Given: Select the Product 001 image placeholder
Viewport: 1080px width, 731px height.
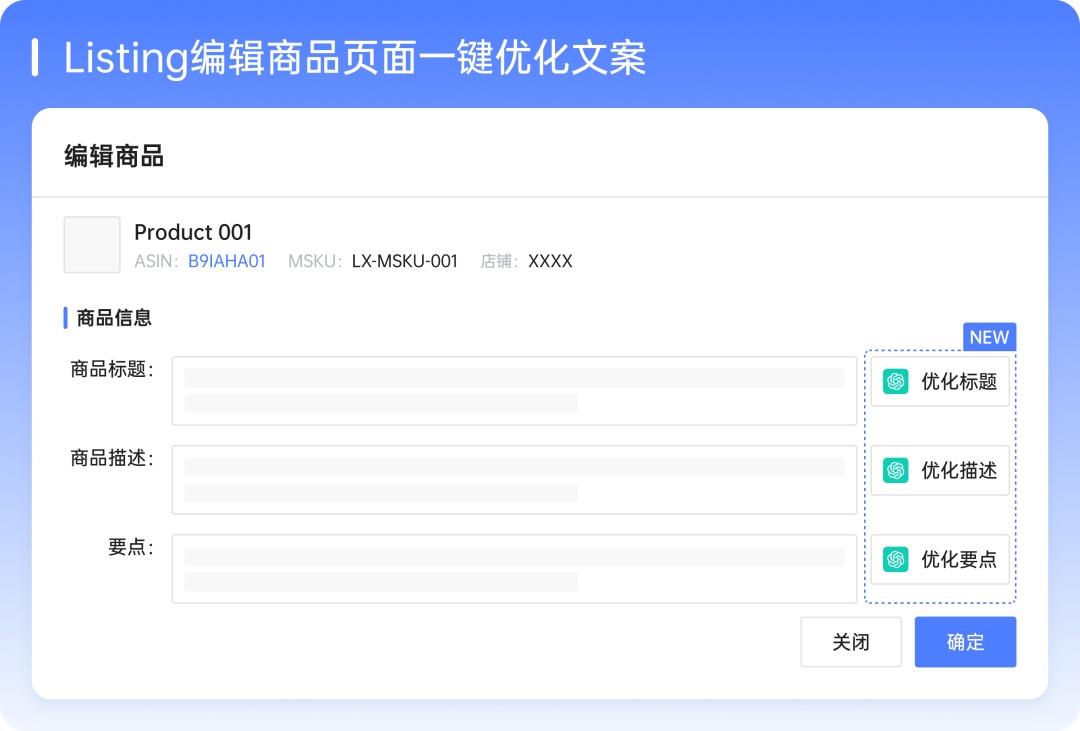Looking at the screenshot, I should (x=92, y=245).
